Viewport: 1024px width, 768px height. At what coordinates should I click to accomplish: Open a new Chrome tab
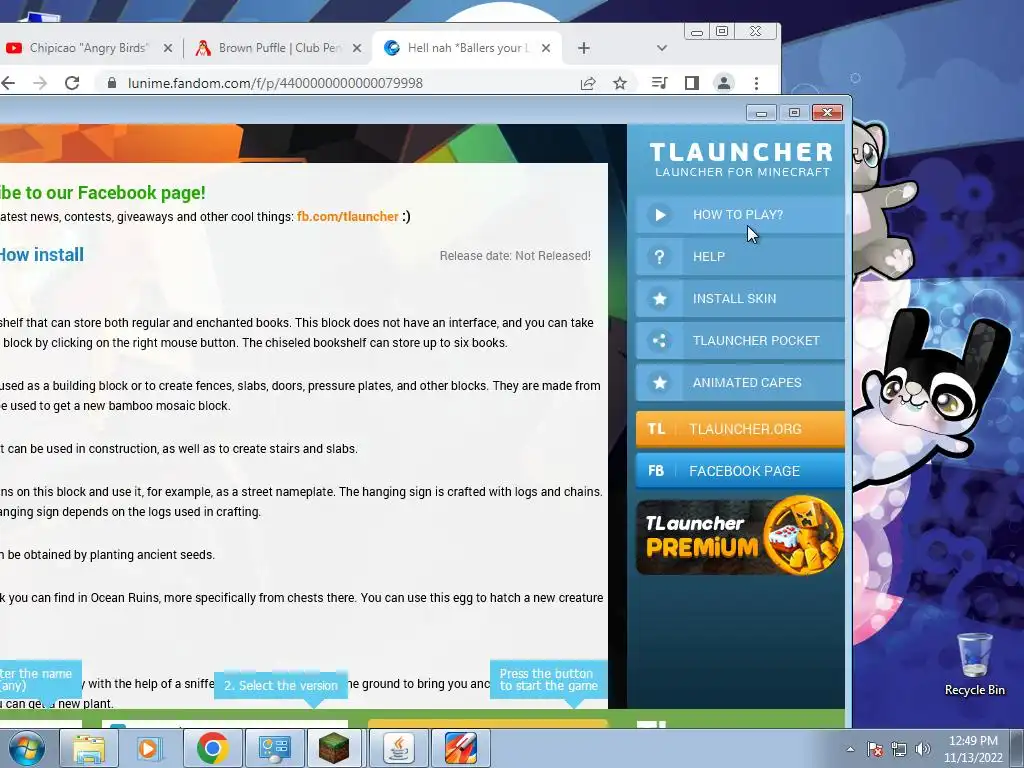584,48
